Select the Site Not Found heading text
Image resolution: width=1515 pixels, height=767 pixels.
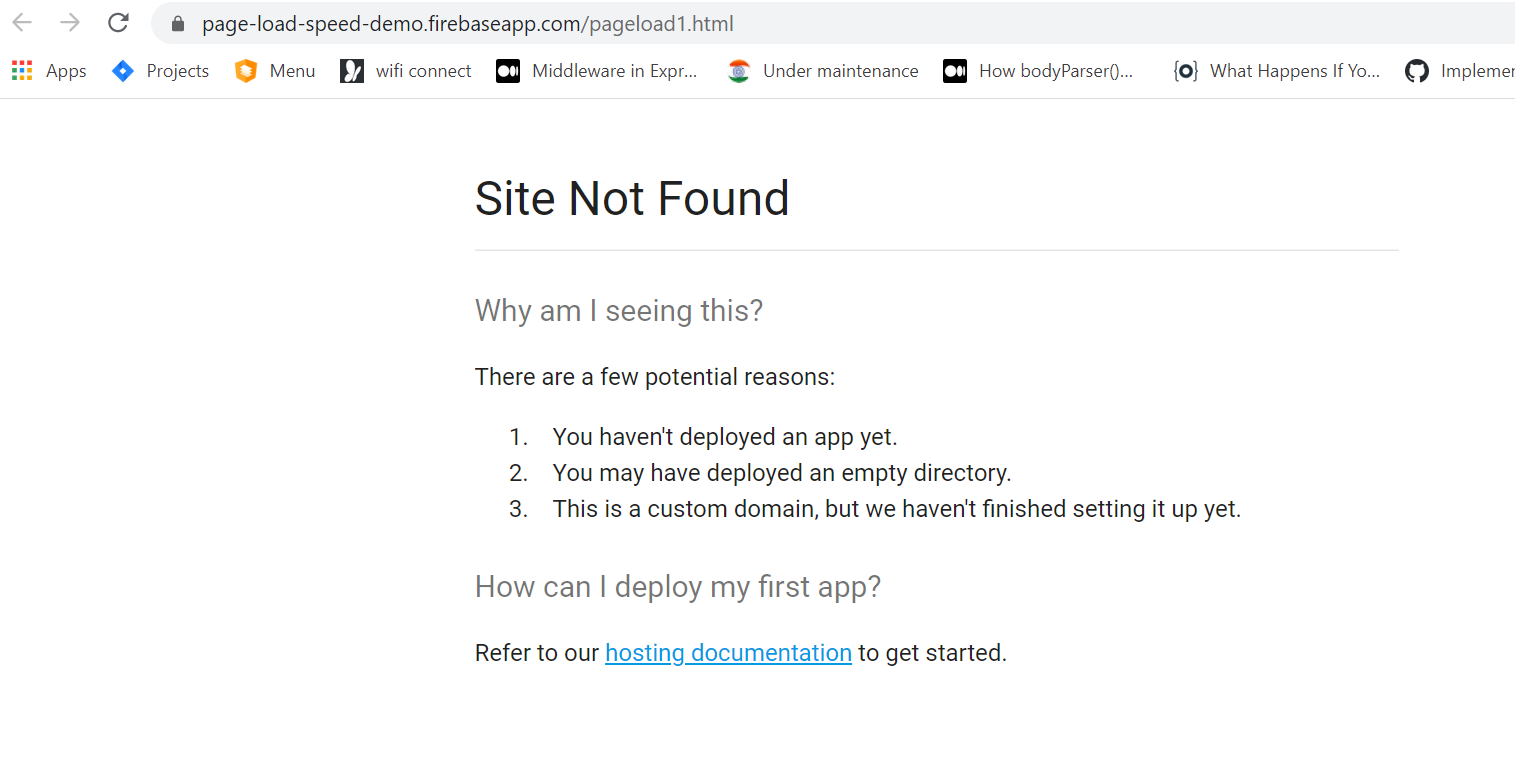coord(632,198)
